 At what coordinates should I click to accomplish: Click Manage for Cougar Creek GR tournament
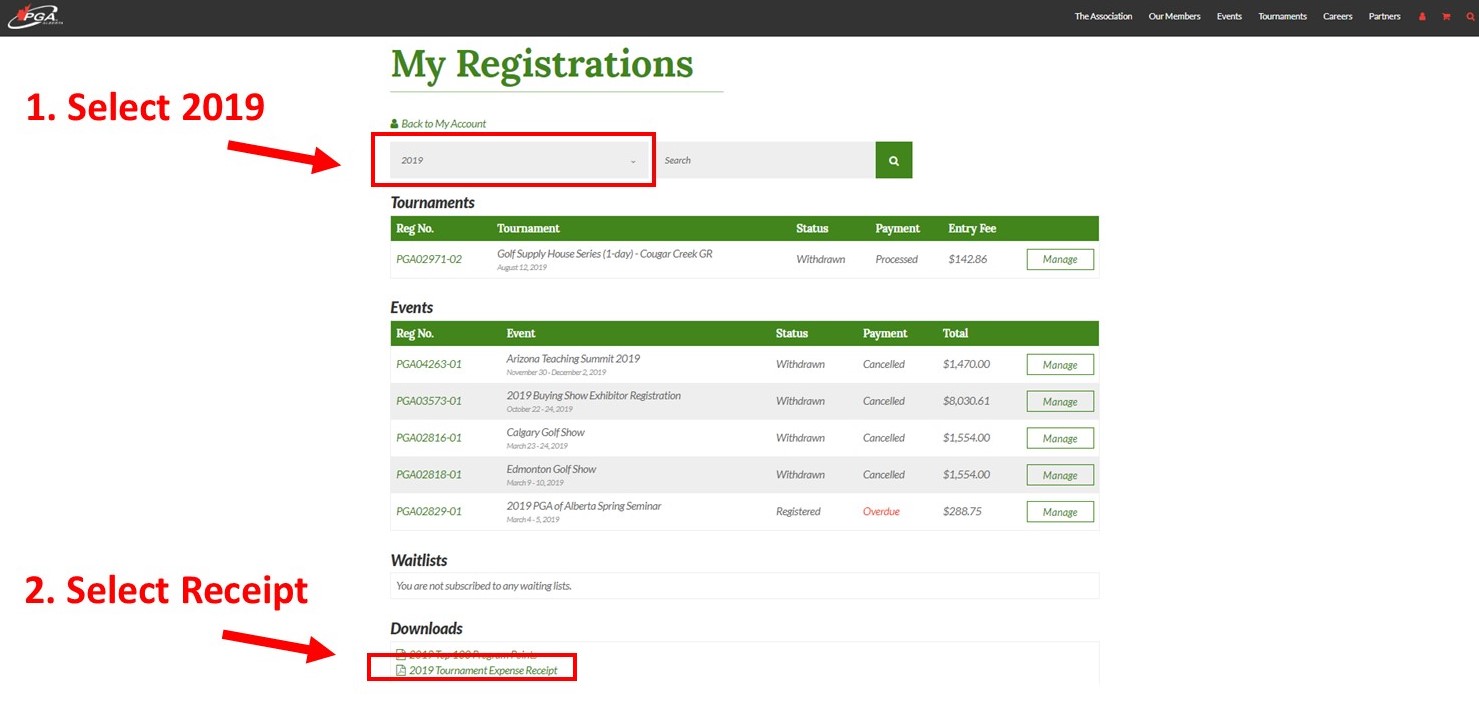click(1059, 260)
